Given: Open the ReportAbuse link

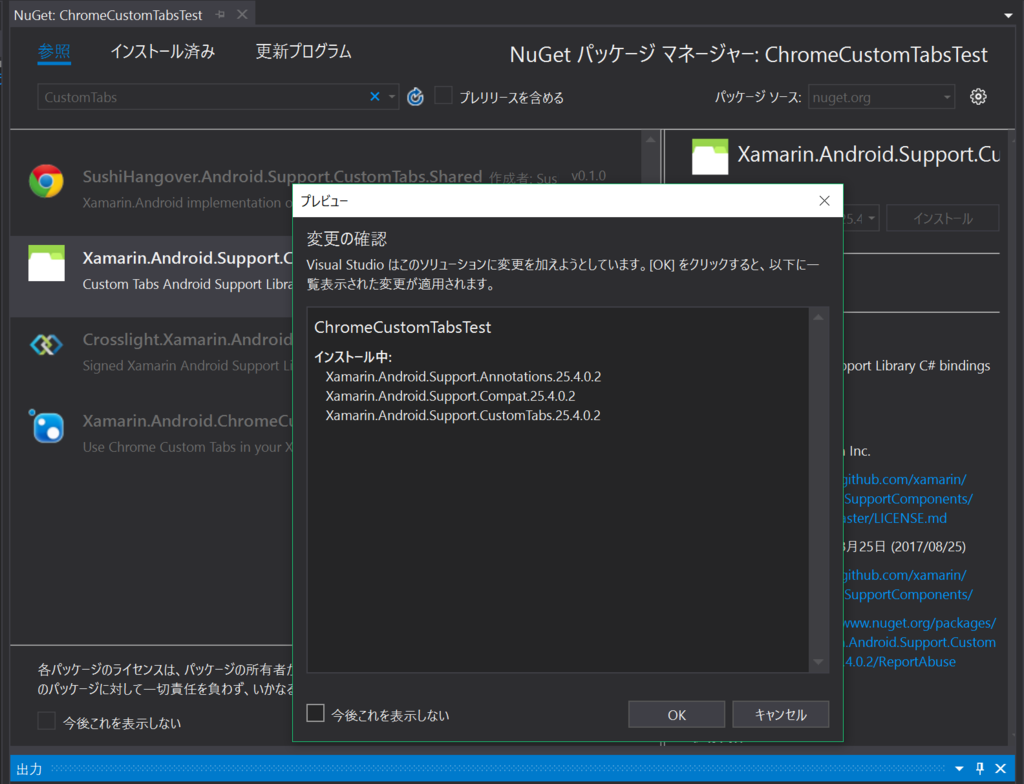Looking at the screenshot, I should tap(899, 662).
